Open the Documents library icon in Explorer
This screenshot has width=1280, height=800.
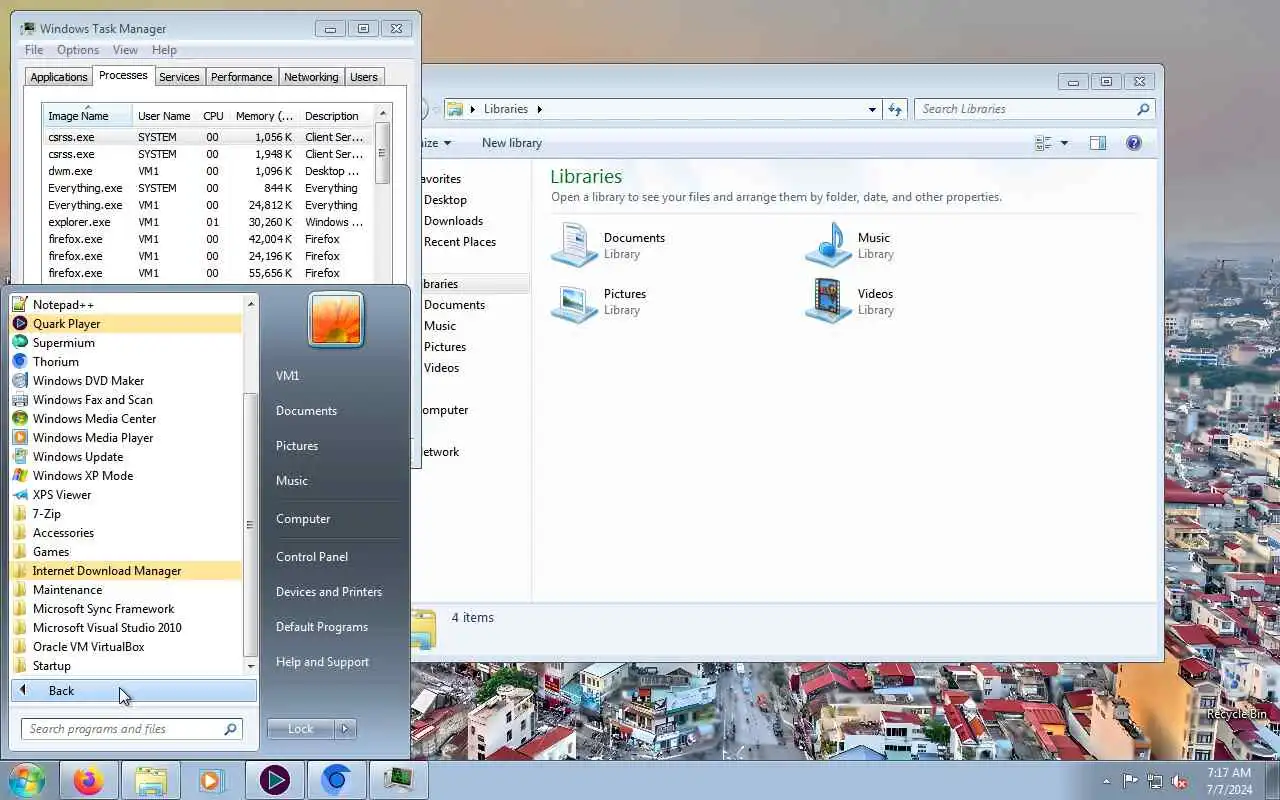(x=575, y=245)
